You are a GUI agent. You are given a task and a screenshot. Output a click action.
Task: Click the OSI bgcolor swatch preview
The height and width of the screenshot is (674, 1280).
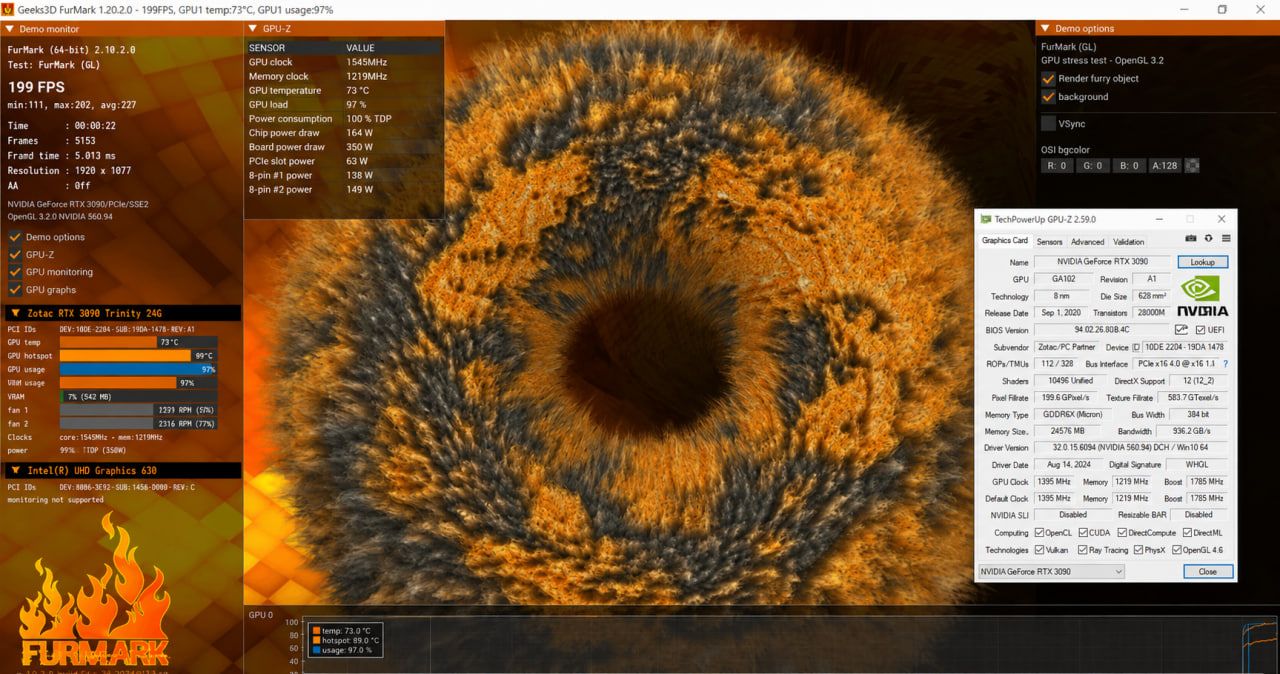[x=1192, y=166]
